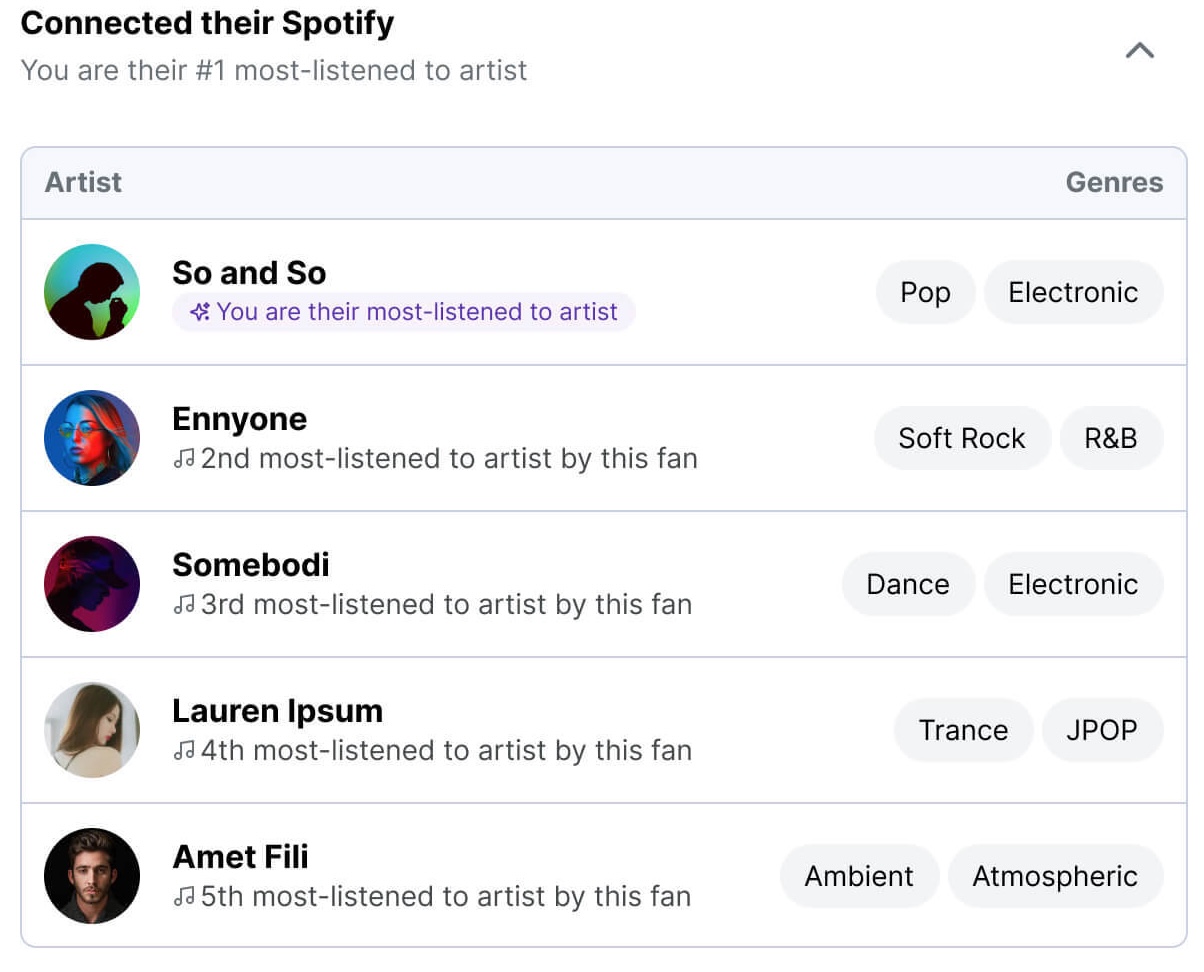1204x972 pixels.
Task: Click the Artist column header
Action: (x=83, y=182)
